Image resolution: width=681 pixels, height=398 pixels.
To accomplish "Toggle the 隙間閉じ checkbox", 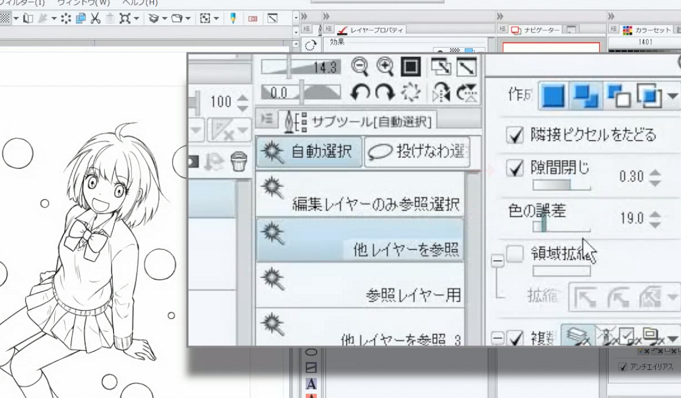I will (x=515, y=168).
